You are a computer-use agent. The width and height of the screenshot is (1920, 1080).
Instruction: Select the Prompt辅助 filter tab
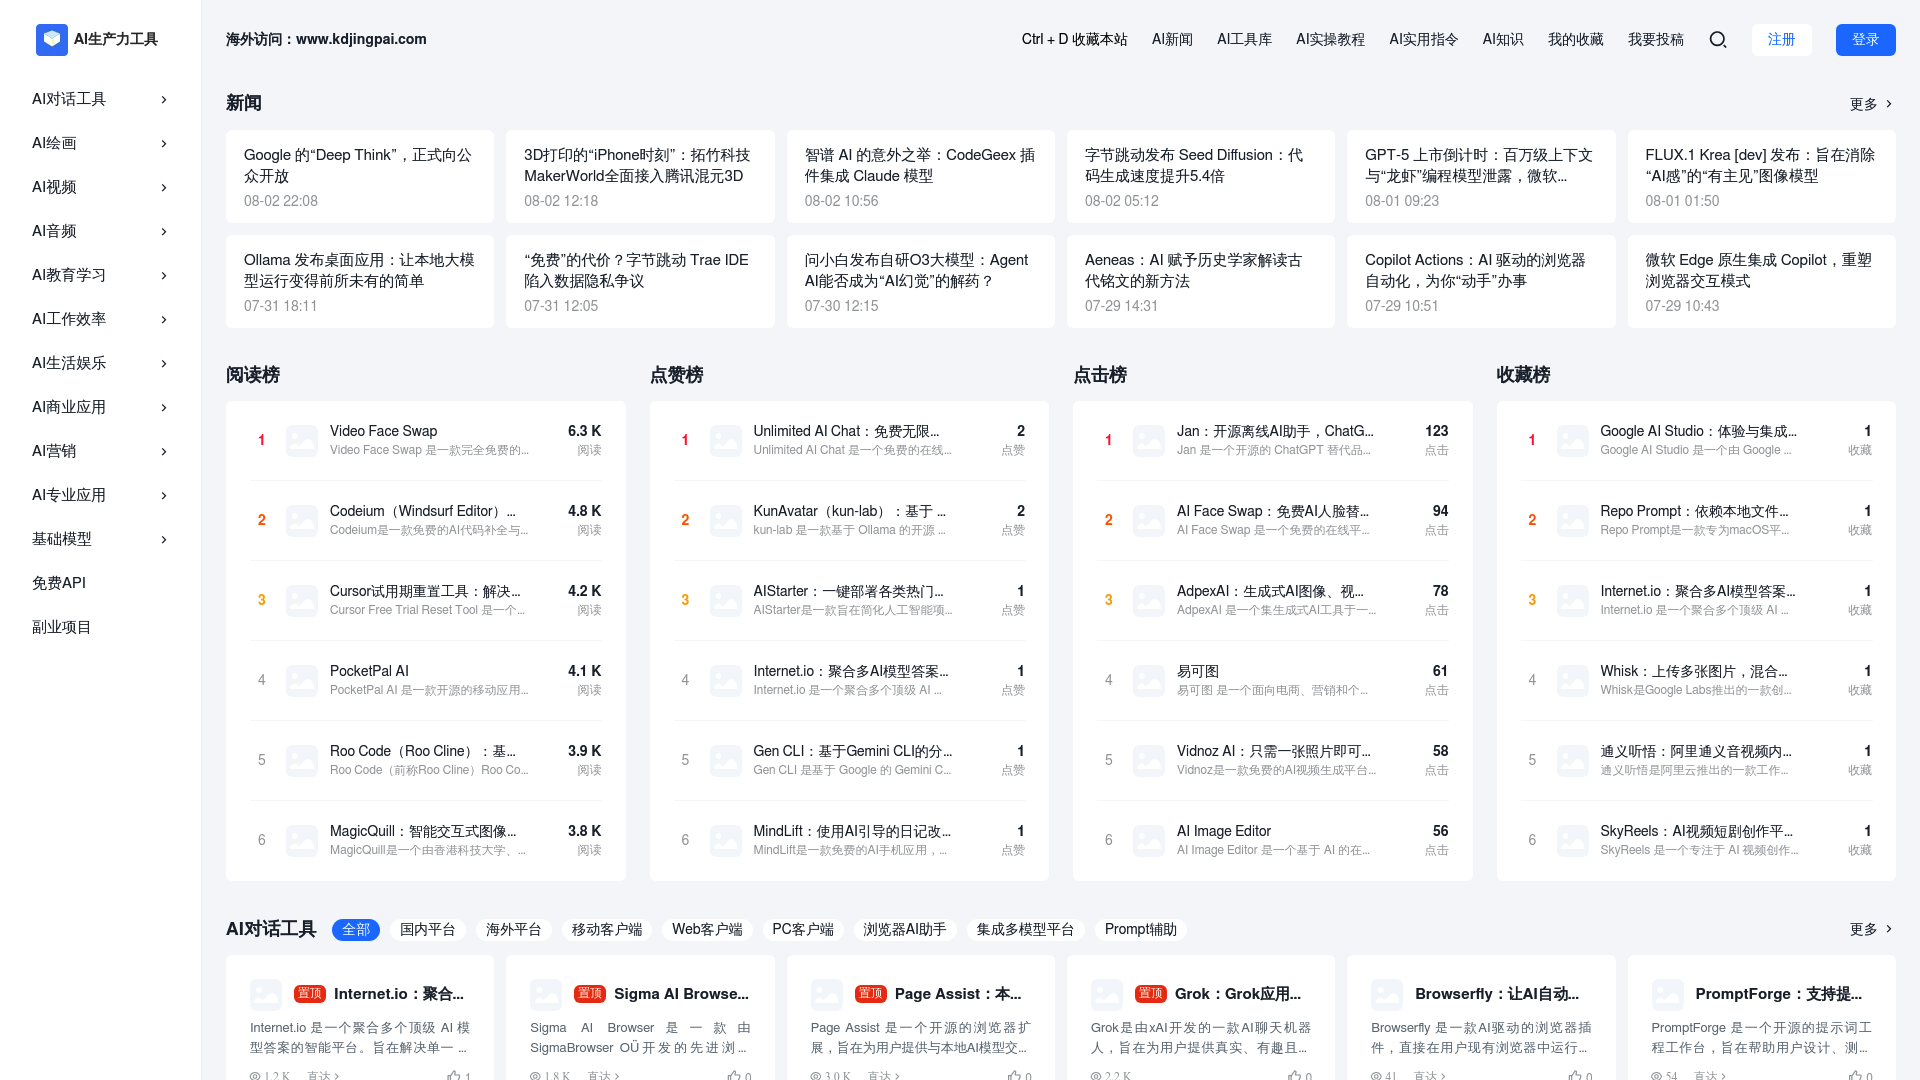(x=1141, y=930)
